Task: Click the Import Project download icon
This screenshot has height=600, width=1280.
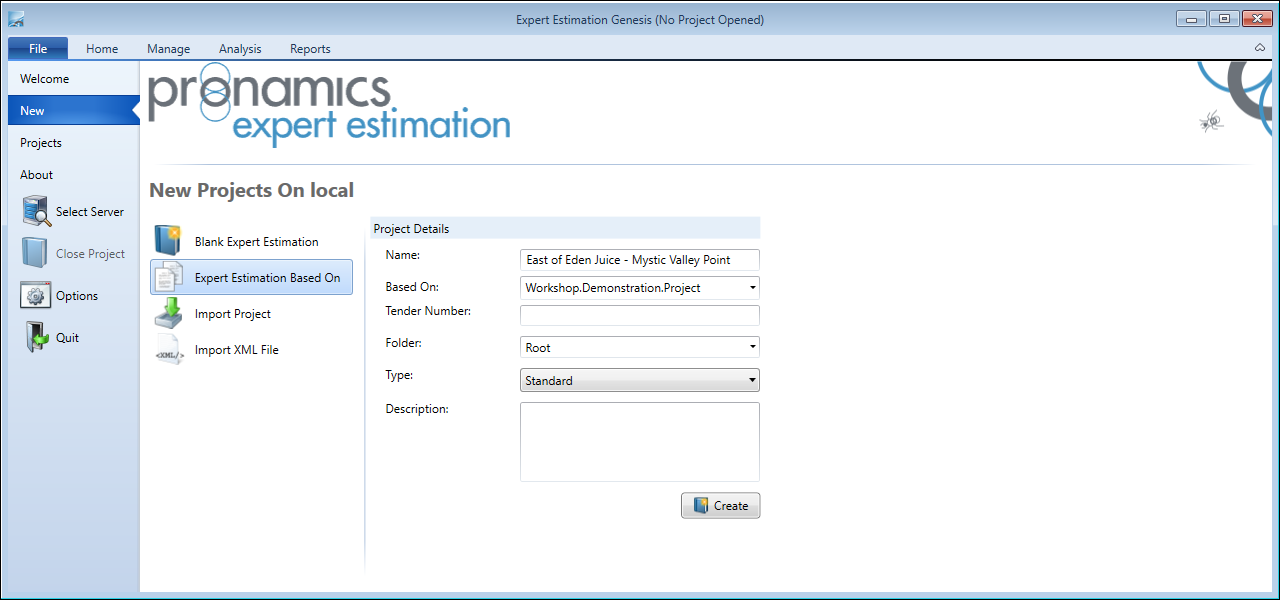Action: point(168,313)
